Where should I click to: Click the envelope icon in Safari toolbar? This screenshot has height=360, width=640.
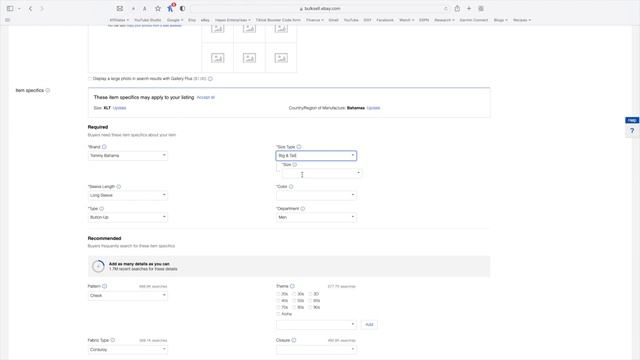pos(120,8)
